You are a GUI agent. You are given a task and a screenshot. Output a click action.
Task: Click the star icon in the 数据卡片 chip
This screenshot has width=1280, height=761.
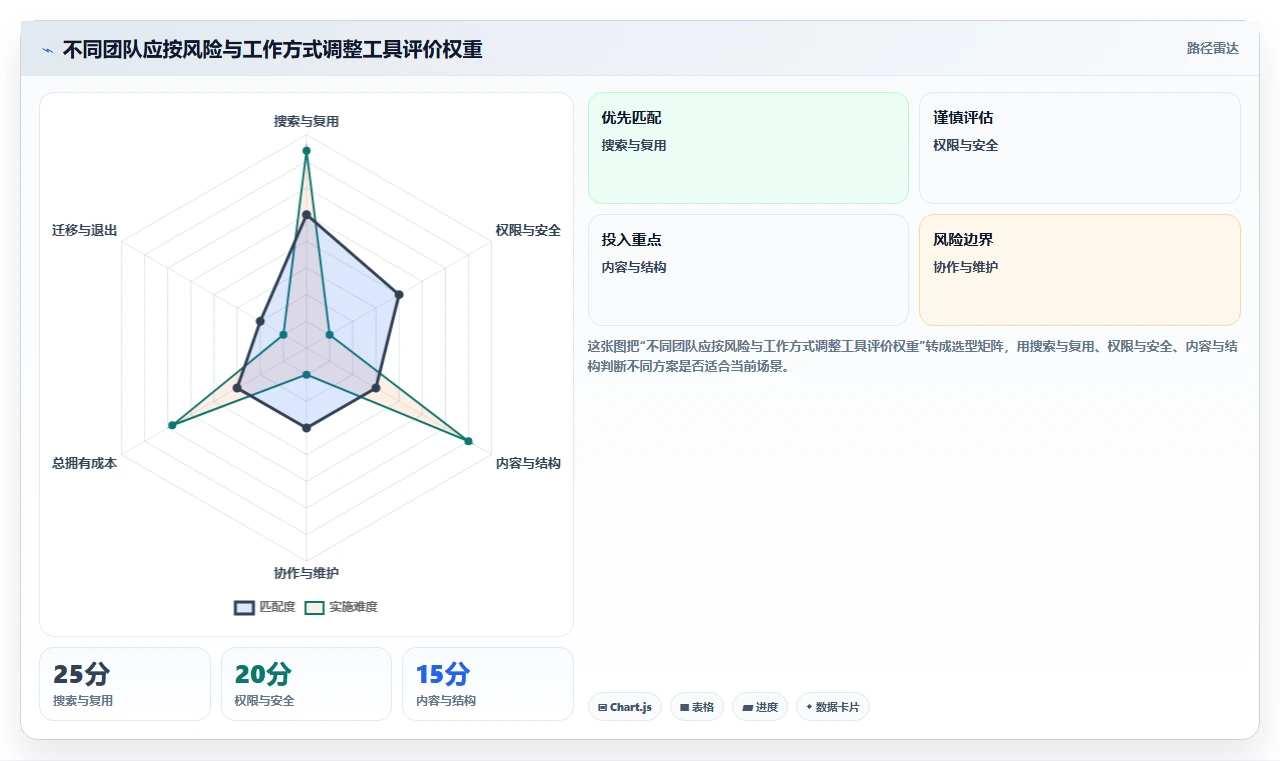coord(809,707)
